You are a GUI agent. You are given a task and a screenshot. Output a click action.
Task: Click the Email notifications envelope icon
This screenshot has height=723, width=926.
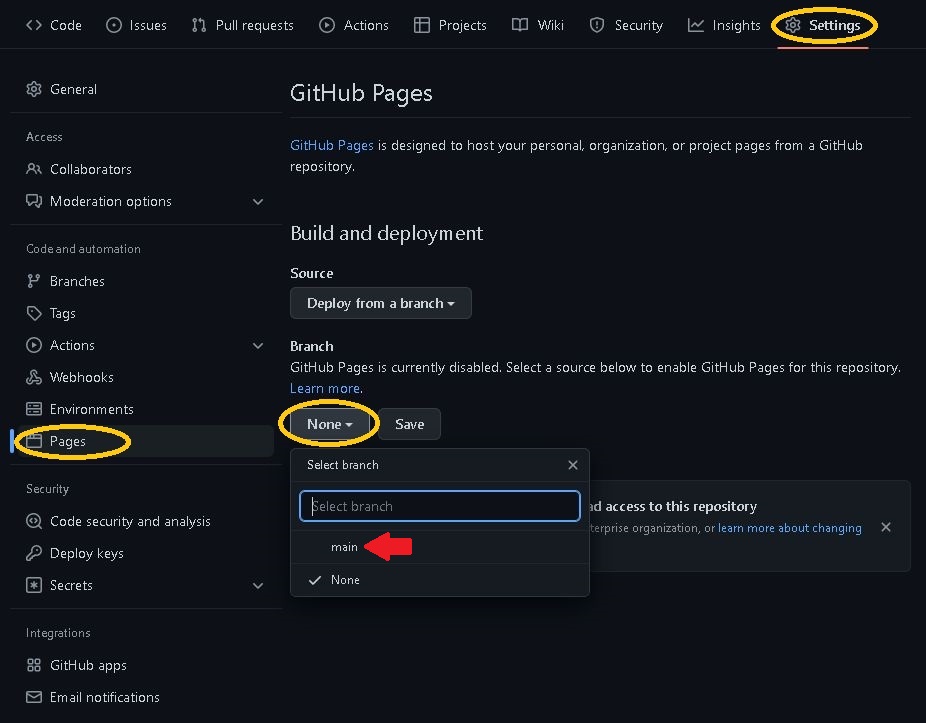point(34,697)
